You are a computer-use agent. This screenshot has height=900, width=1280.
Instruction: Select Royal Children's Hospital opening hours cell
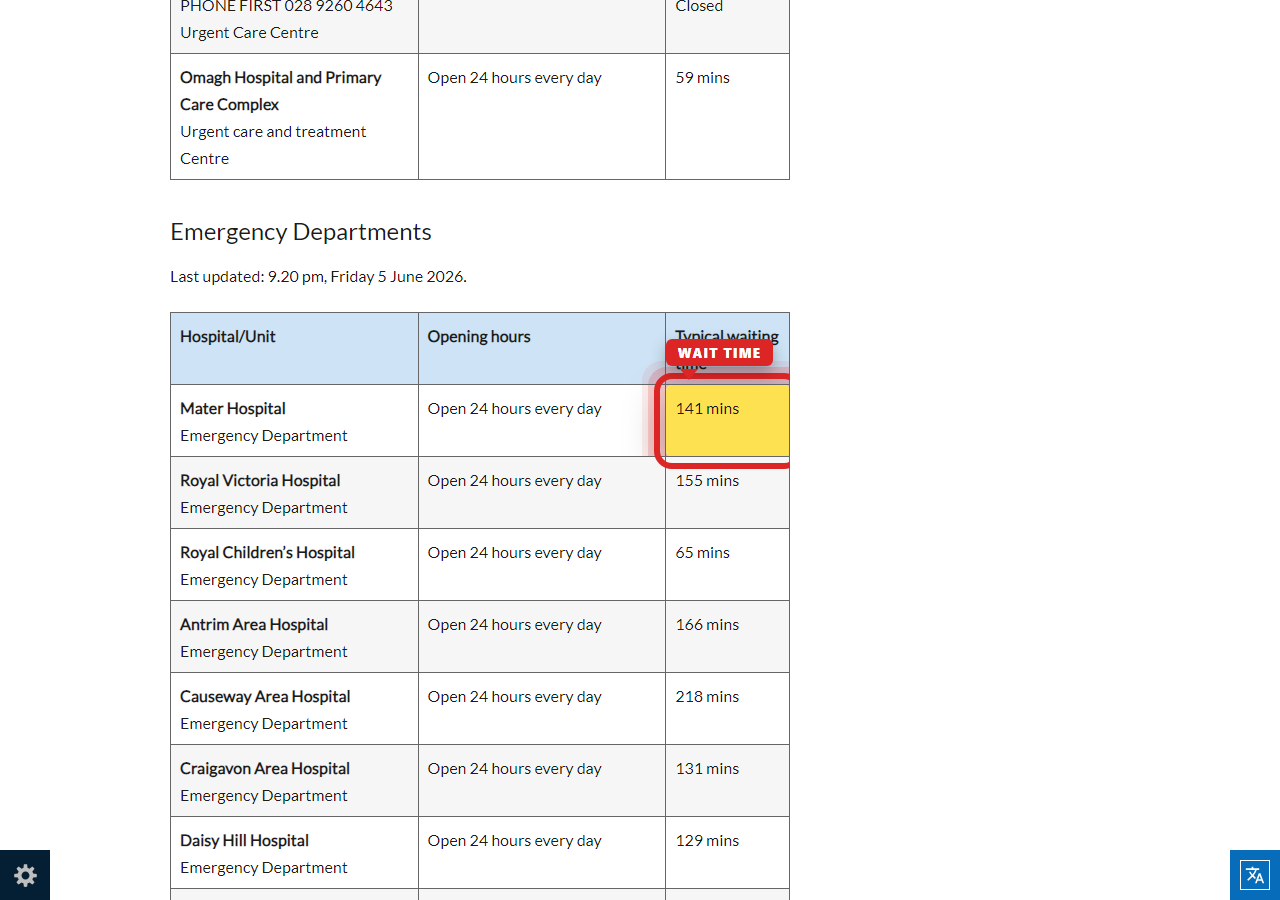pos(542,564)
